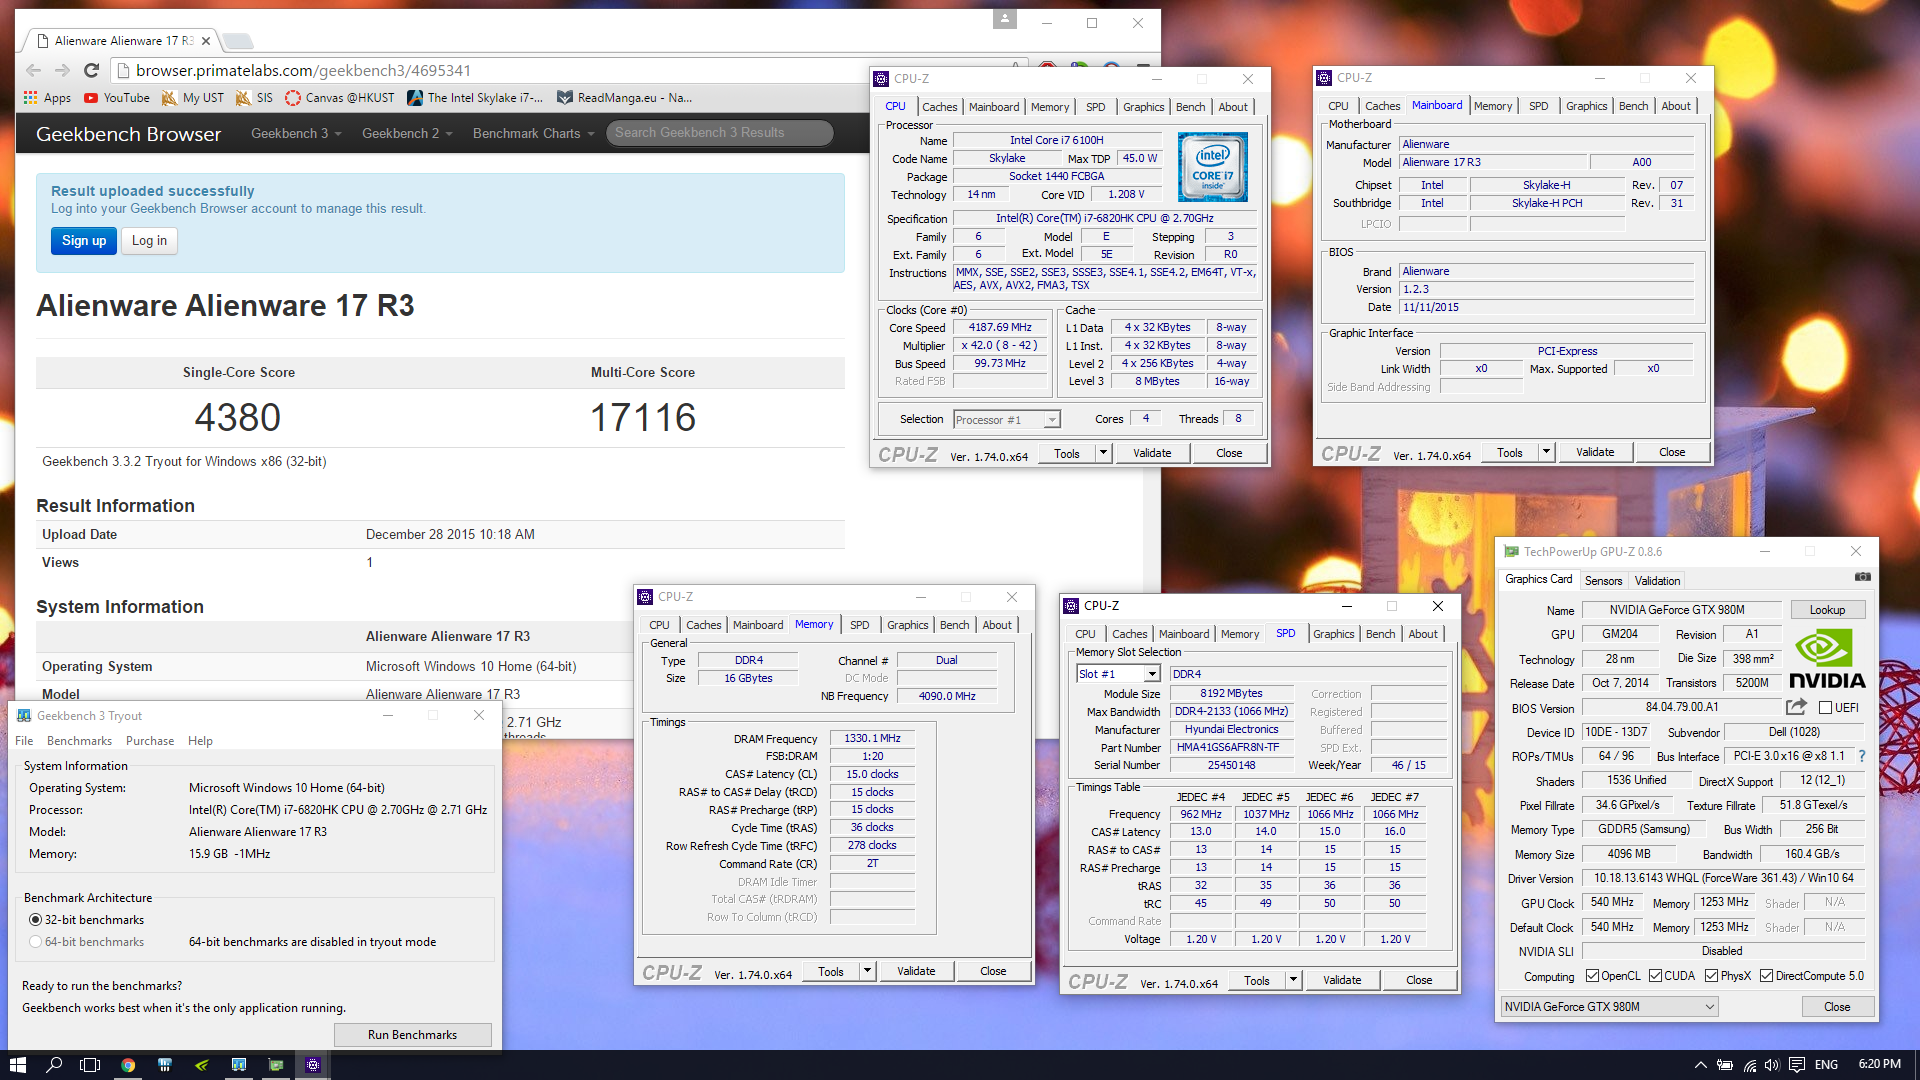The height and width of the screenshot is (1080, 1920).
Task: Focus Search Geekbench 3 Results field
Action: pyautogui.click(x=720, y=133)
